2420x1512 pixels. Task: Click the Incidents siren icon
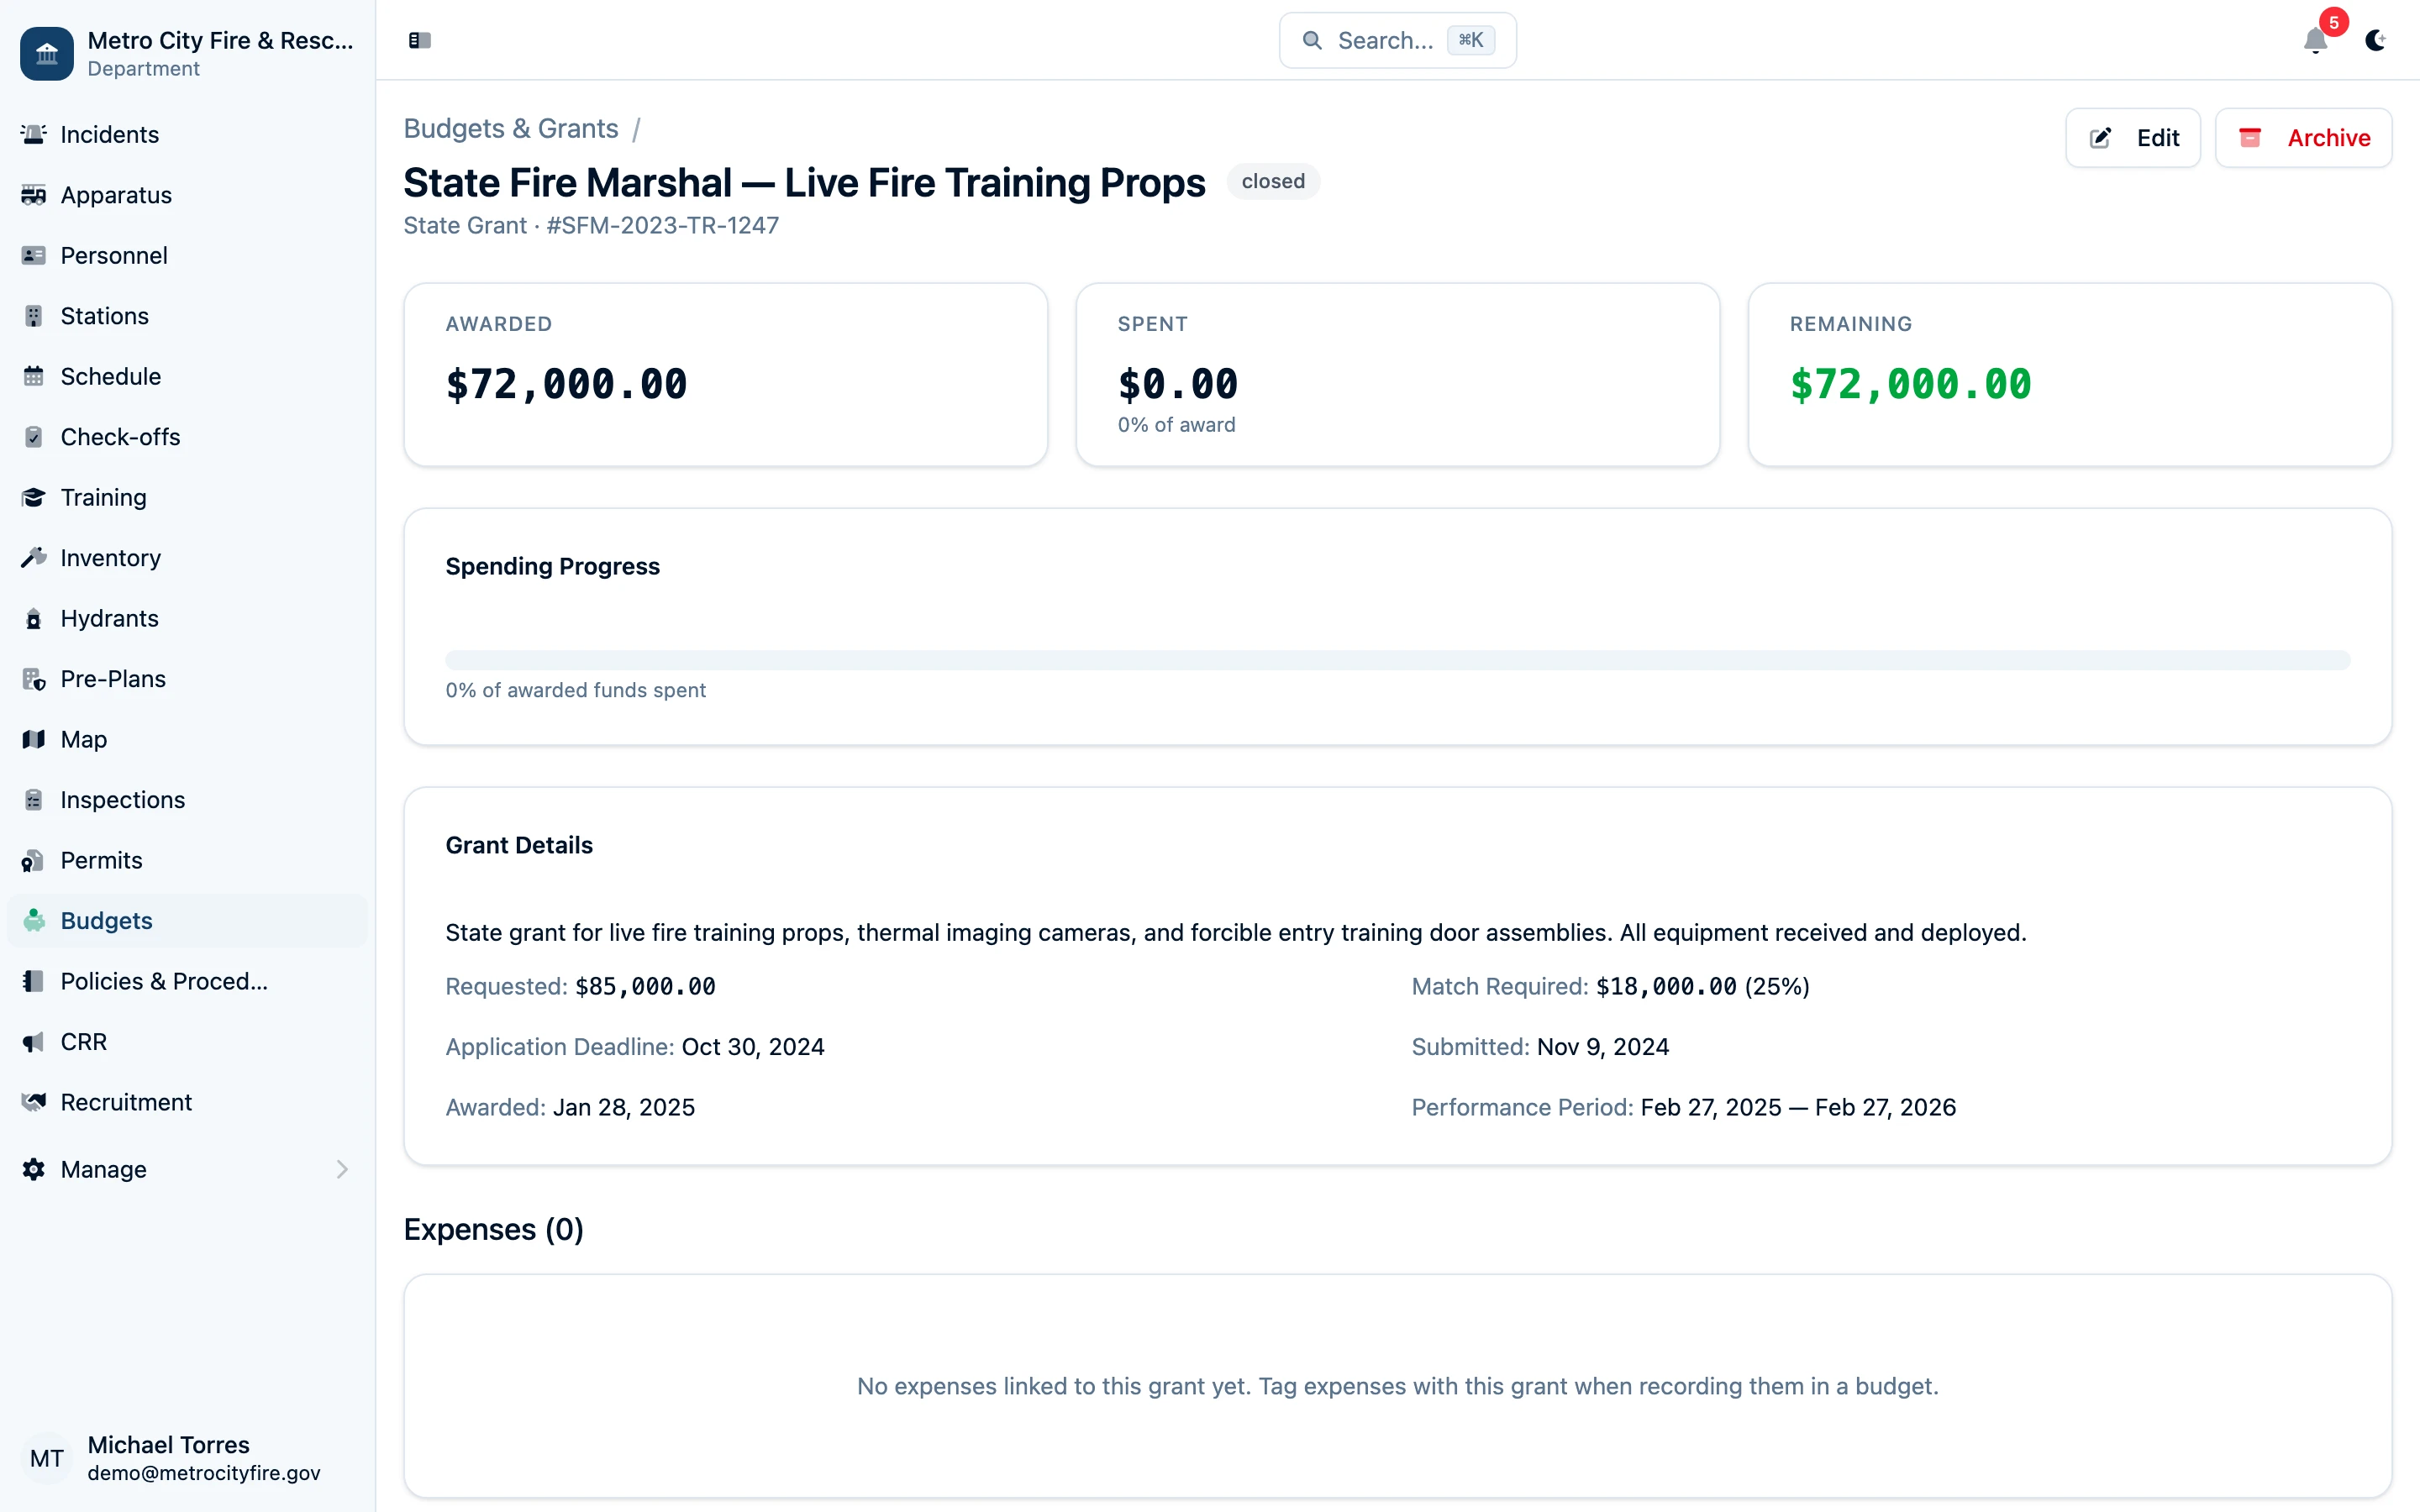(34, 134)
